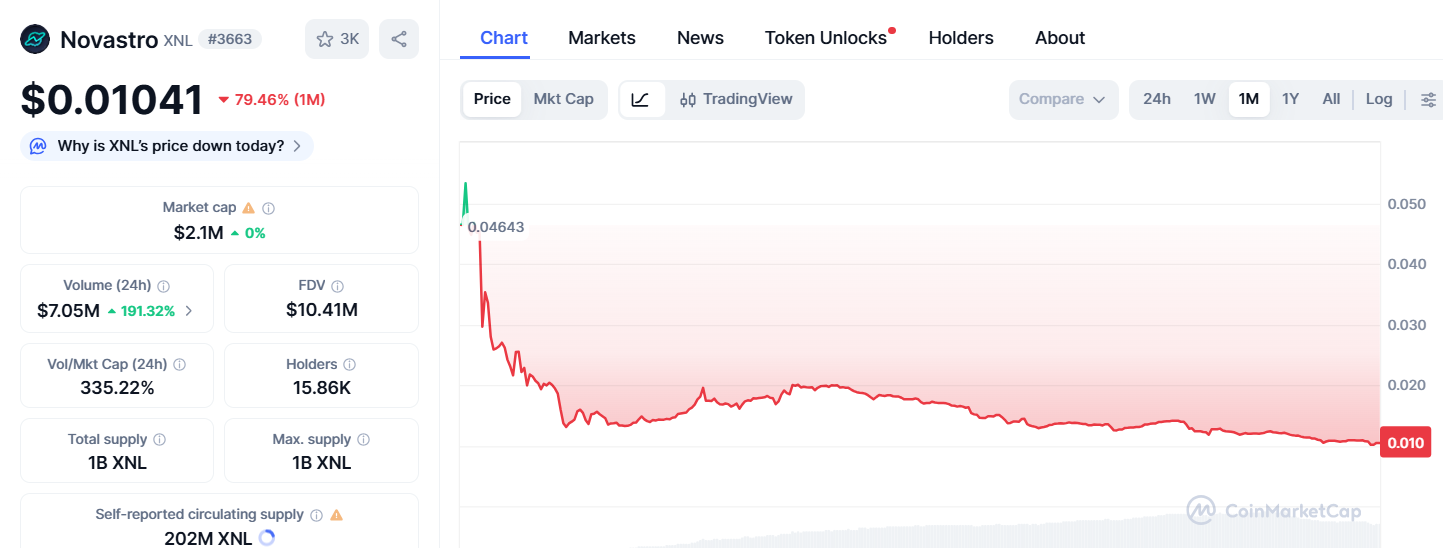Switch to Token Unlocks tab

click(x=826, y=38)
